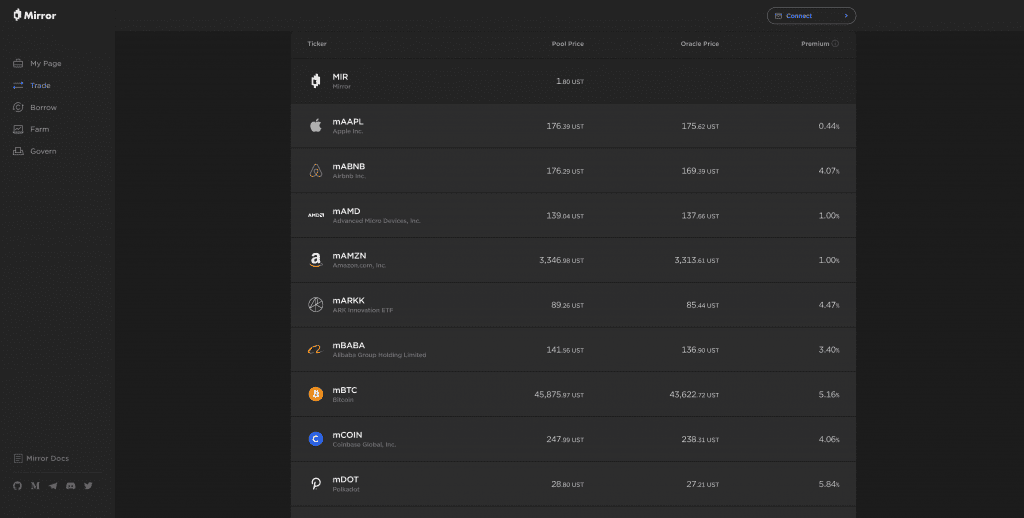Click mDOT premium value 5.84%
This screenshot has width=1024, height=518.
829,484
